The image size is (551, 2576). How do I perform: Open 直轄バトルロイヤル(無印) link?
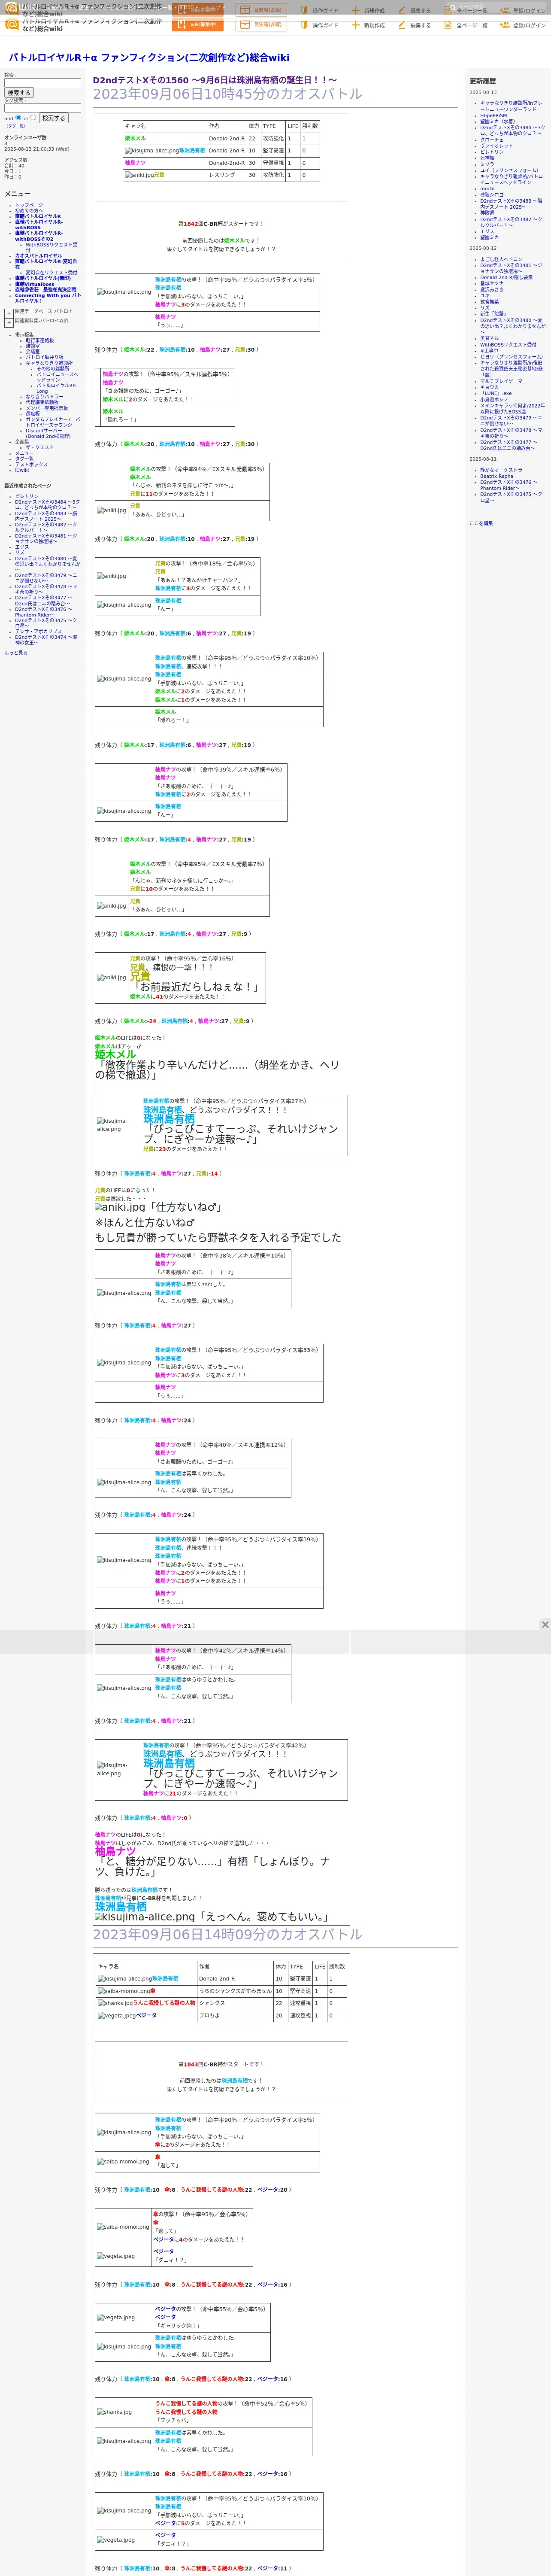(x=43, y=278)
